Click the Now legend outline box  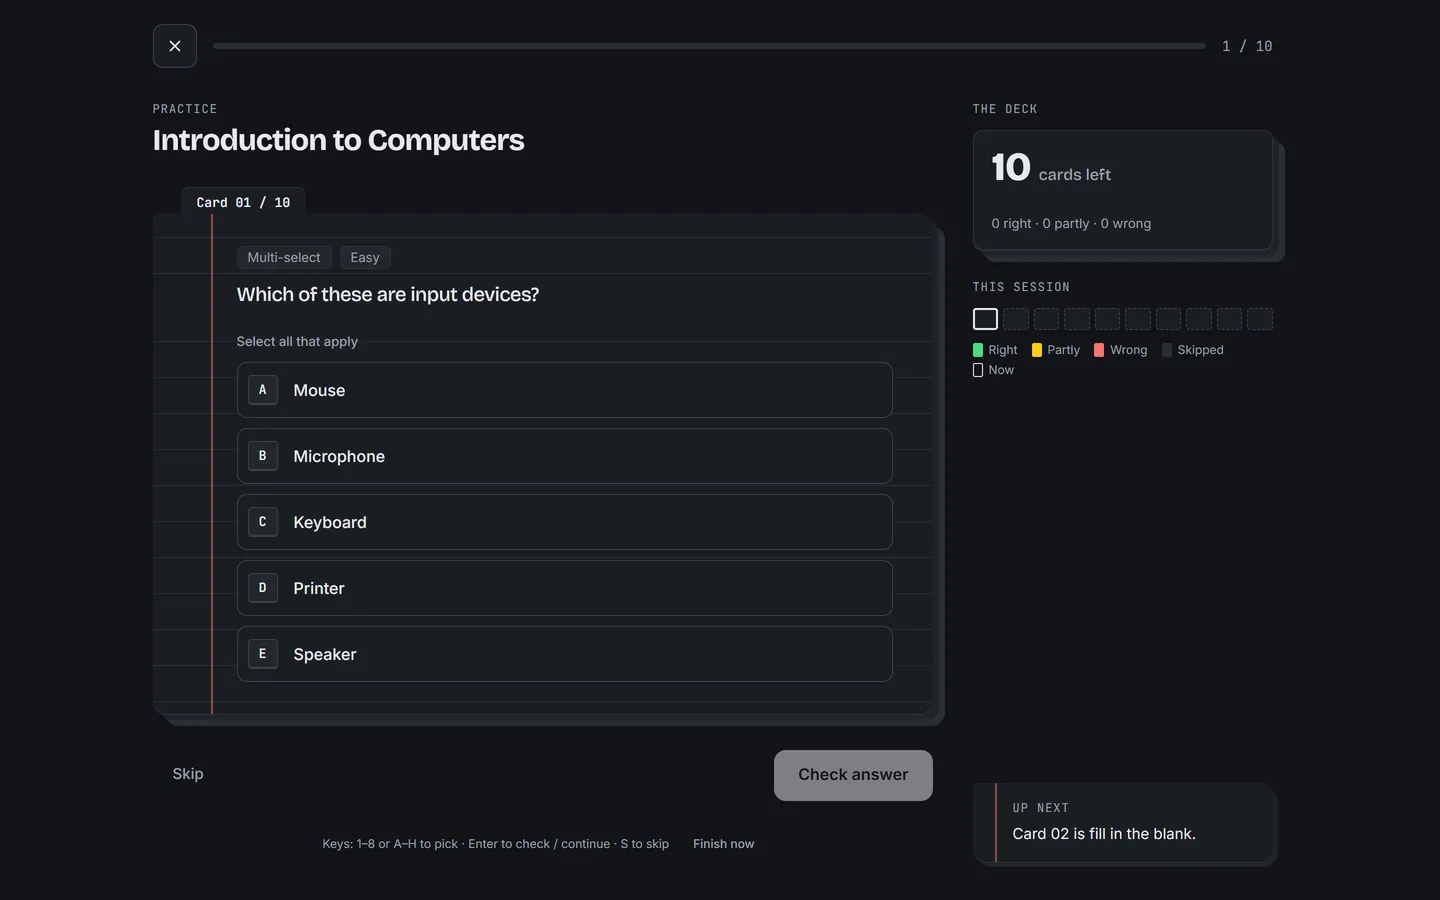[978, 370]
